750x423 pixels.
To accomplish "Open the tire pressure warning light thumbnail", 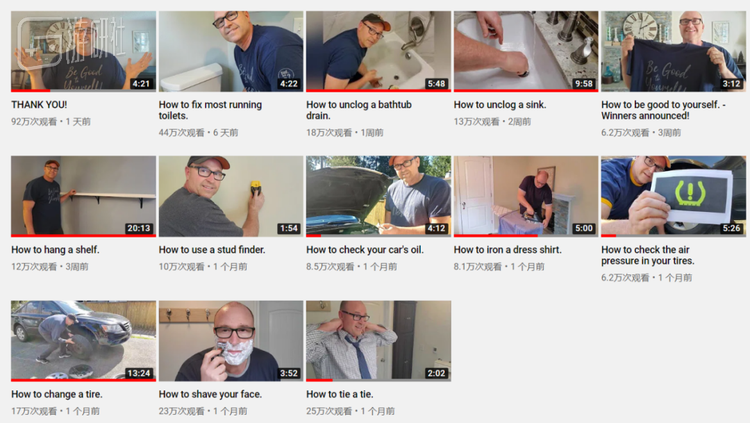I will (673, 196).
